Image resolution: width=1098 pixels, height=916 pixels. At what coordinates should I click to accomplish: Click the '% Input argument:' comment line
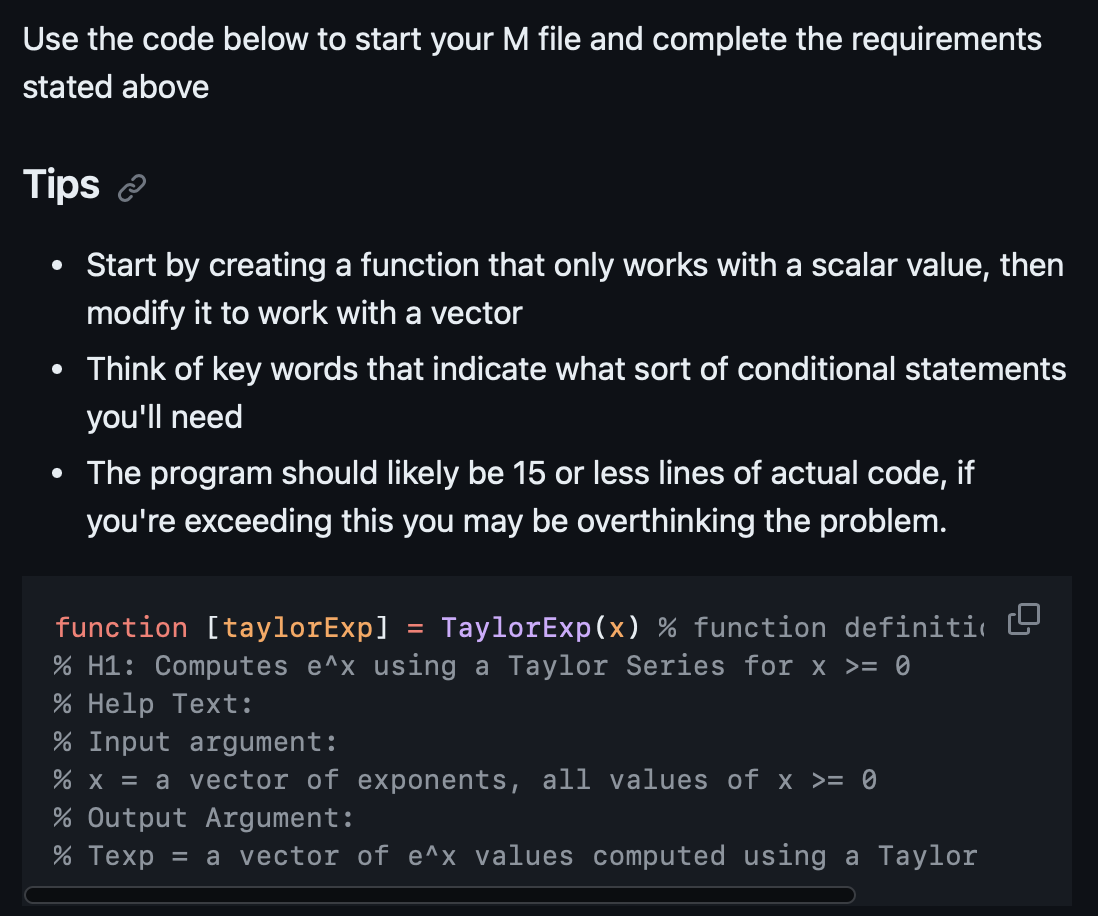[x=195, y=742]
